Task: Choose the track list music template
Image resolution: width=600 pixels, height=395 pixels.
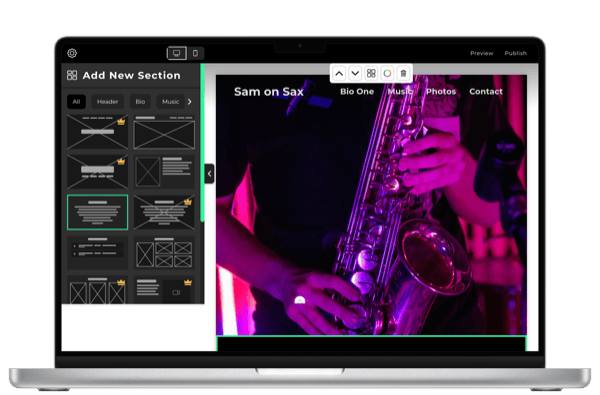Action: pos(98,253)
